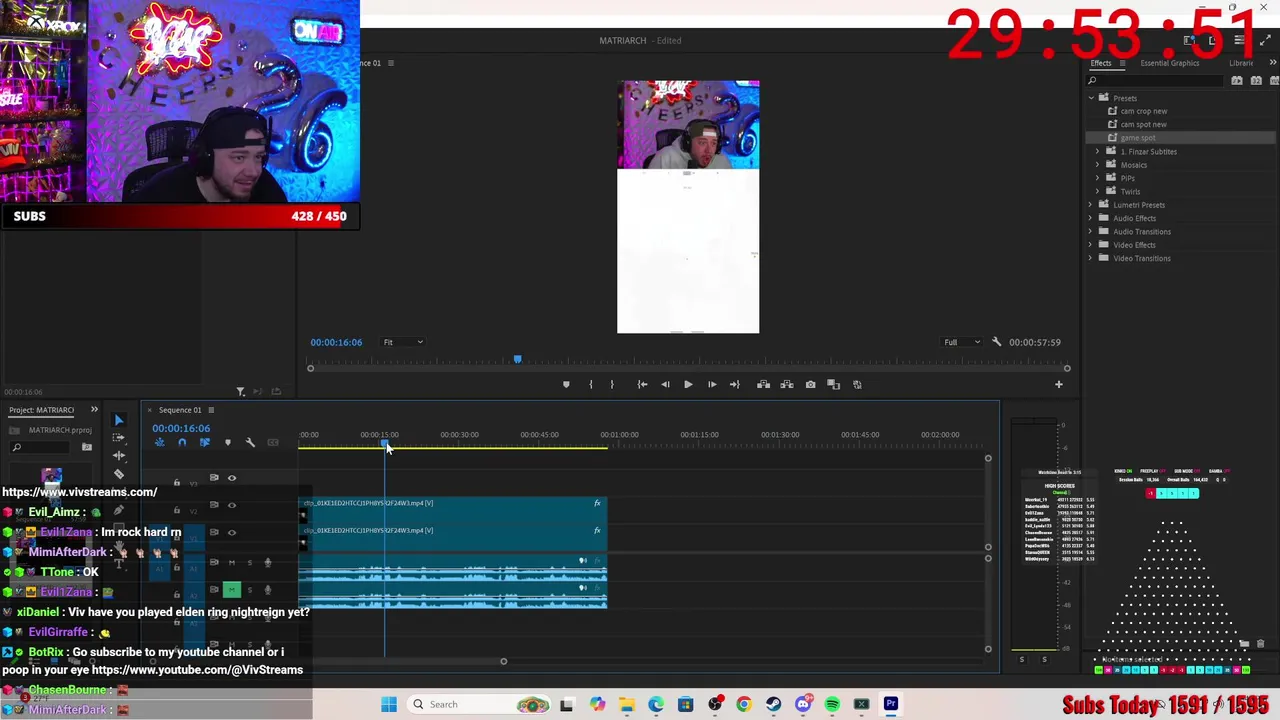Image resolution: width=1280 pixels, height=720 pixels.
Task: Step forward one frame
Action: (x=712, y=384)
